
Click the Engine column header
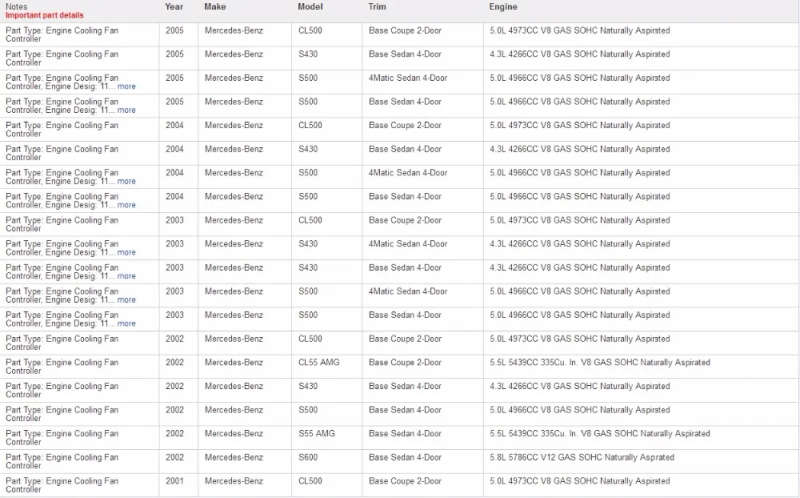[503, 7]
